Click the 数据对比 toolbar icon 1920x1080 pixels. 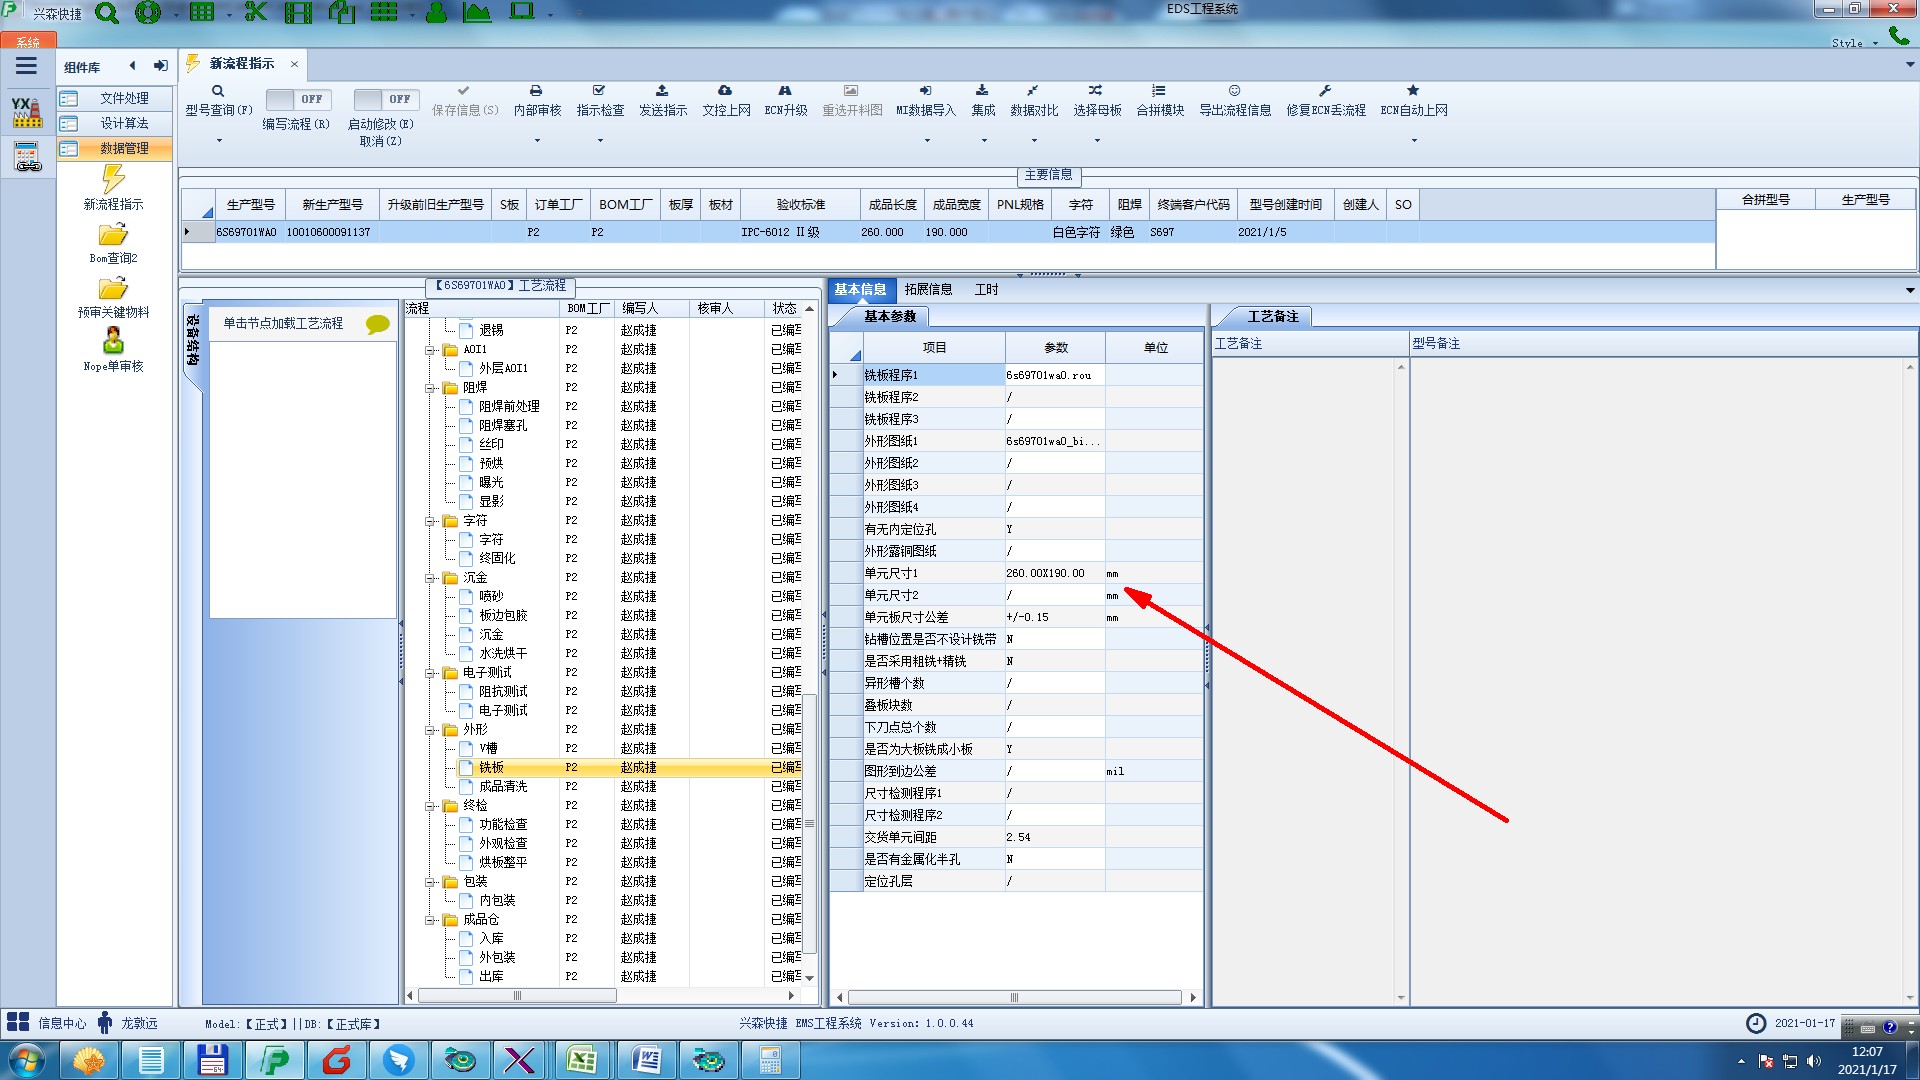(x=1033, y=91)
